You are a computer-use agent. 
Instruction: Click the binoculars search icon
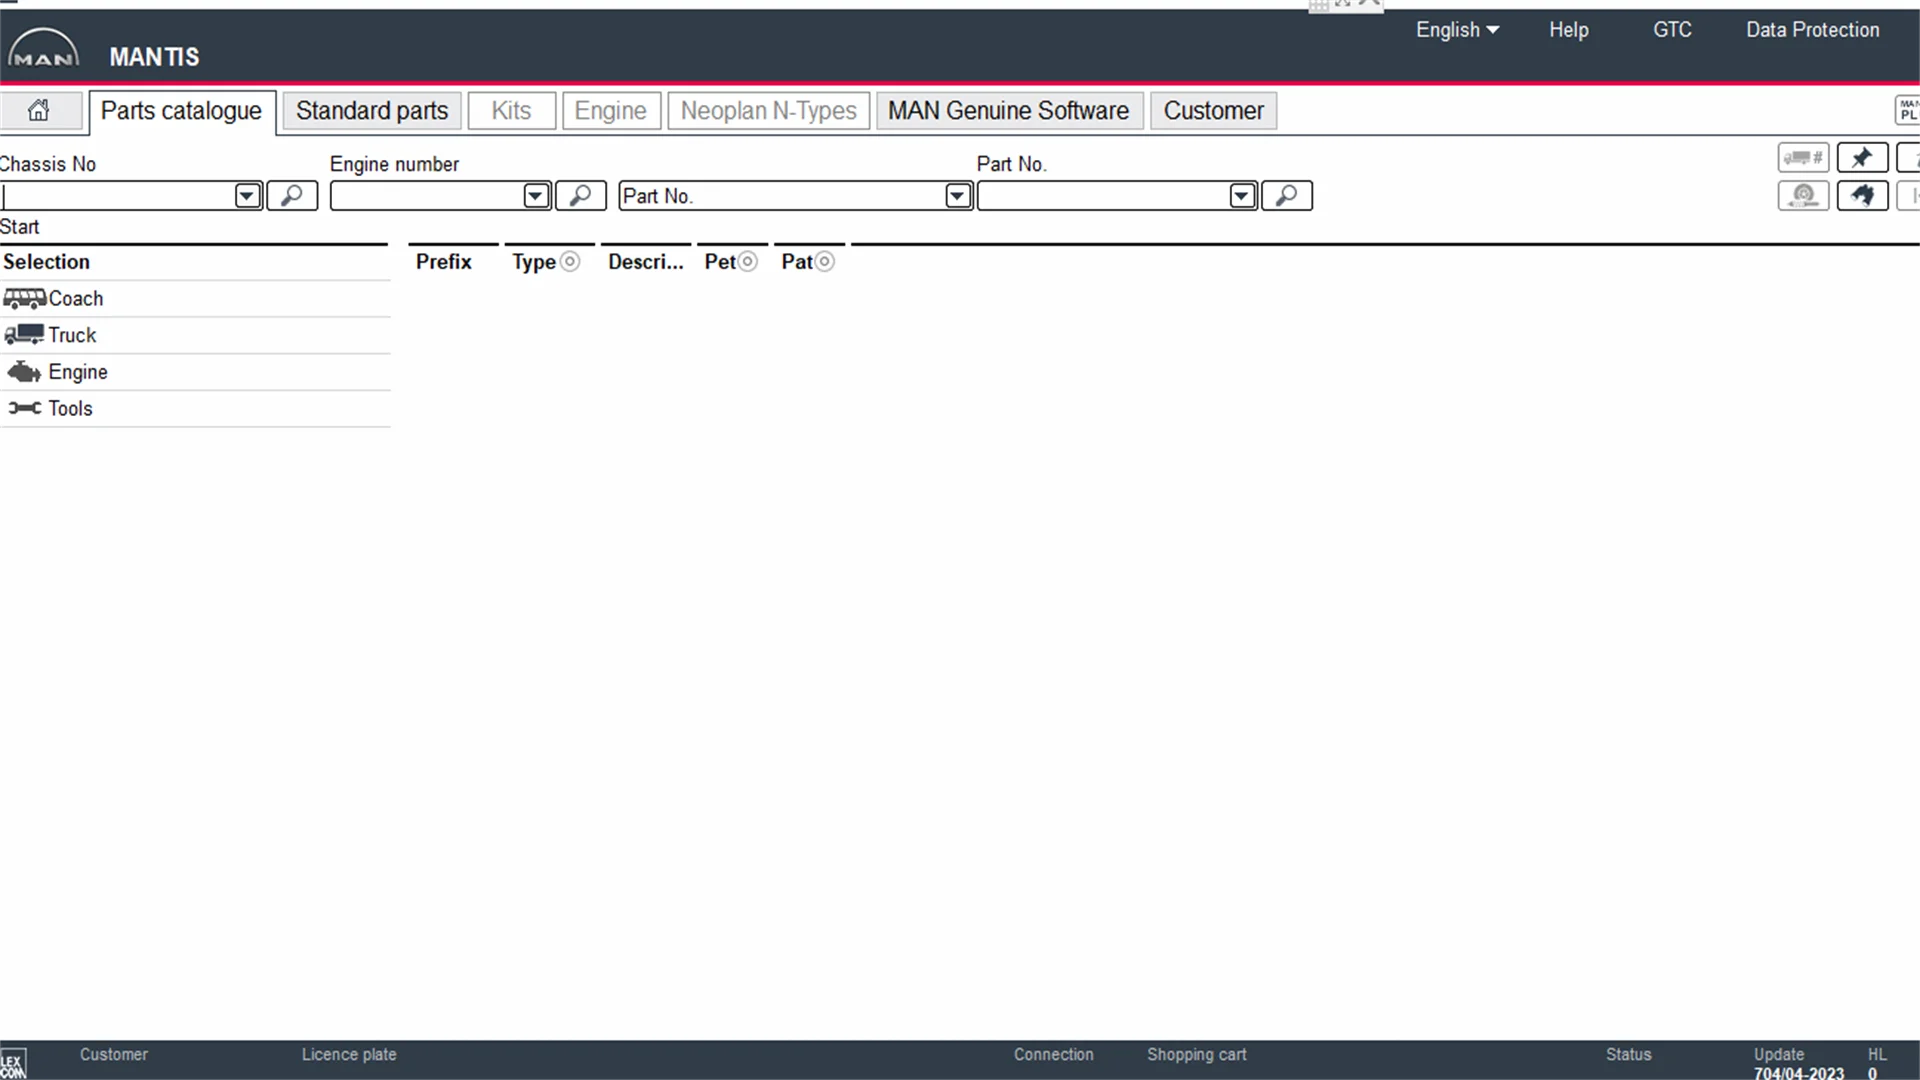(x=1862, y=196)
